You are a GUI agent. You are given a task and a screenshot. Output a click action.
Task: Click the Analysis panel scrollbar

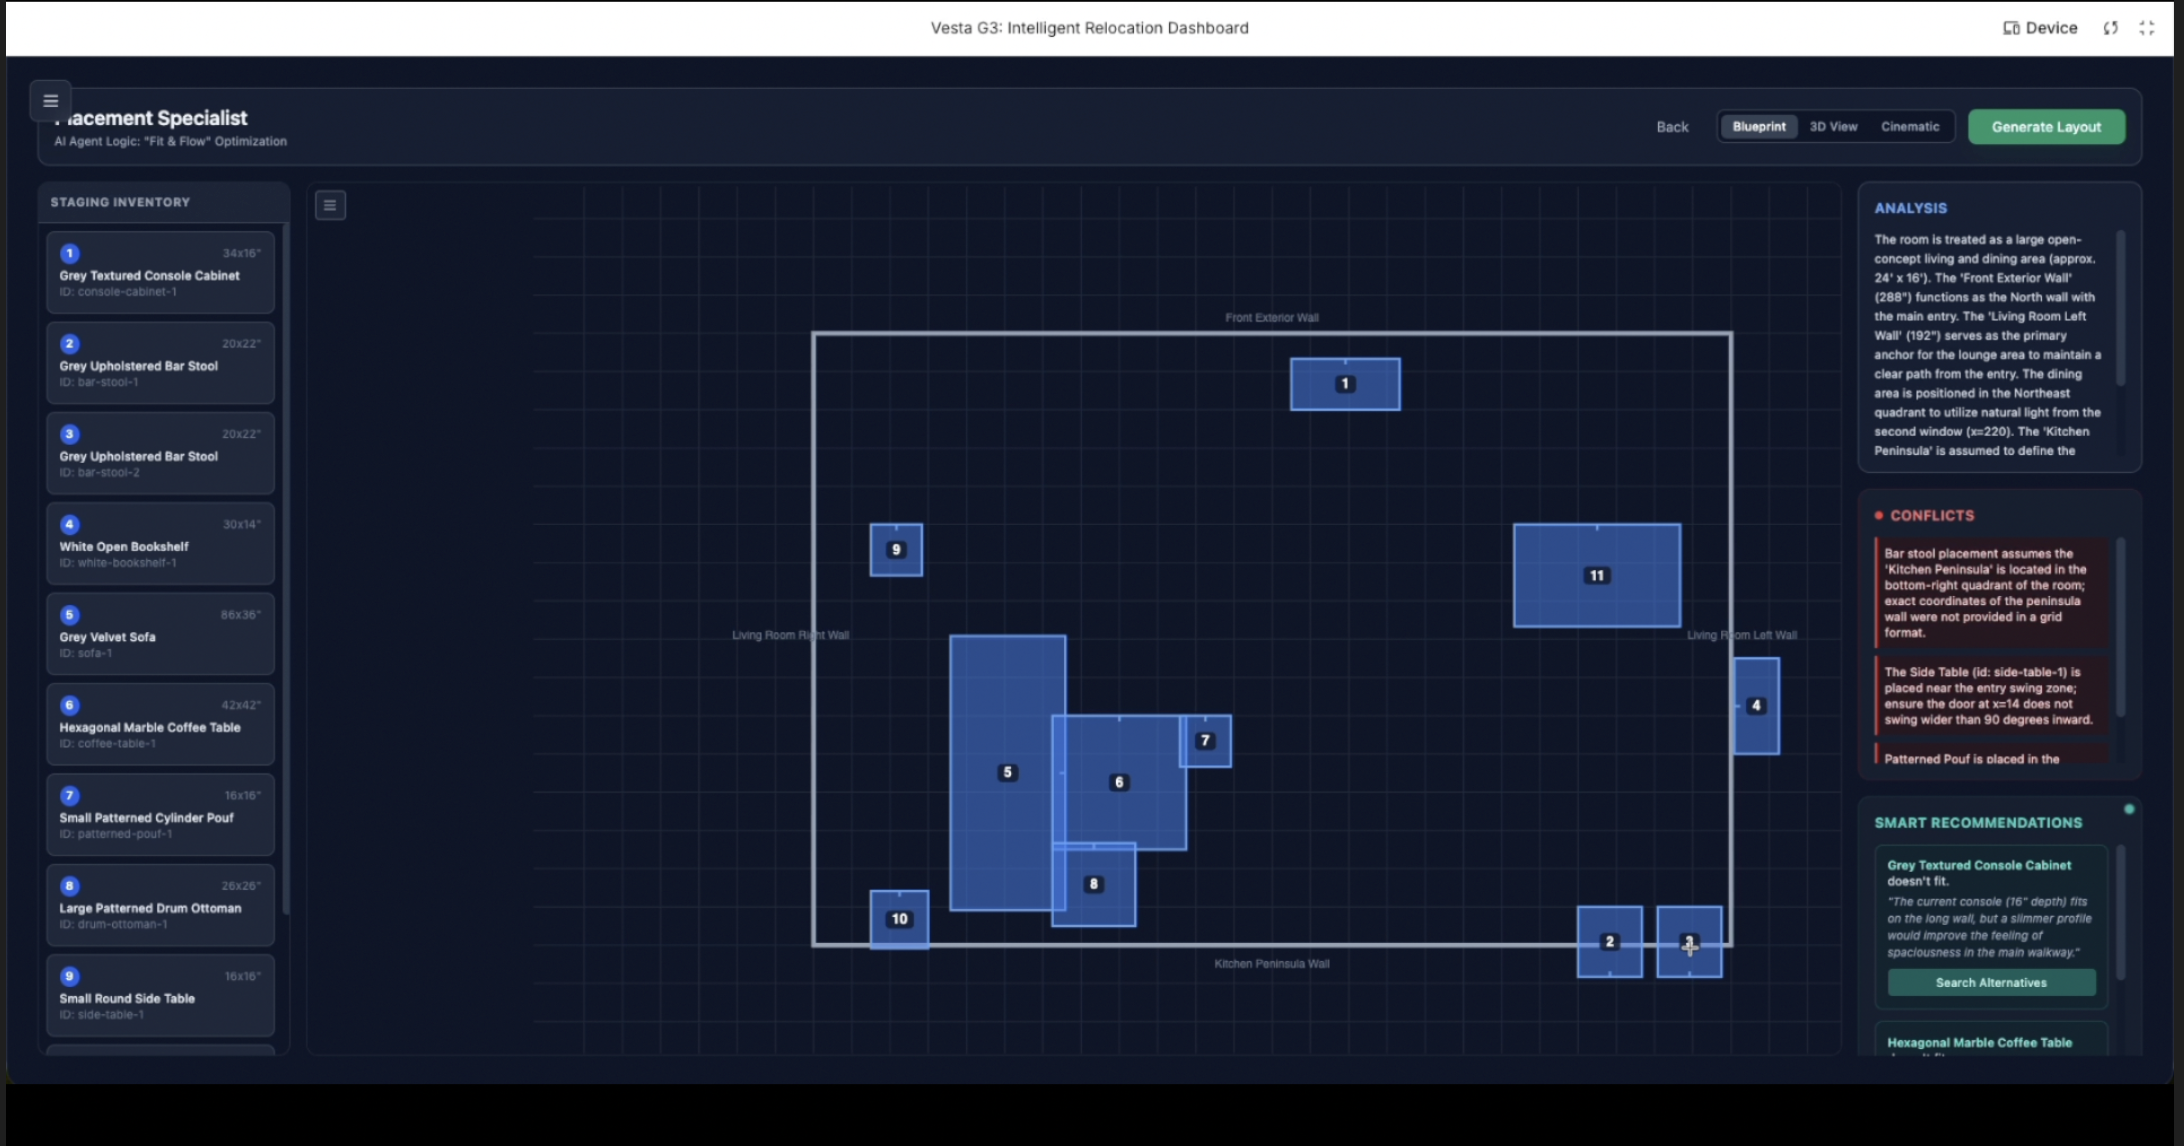pyautogui.click(x=2120, y=310)
